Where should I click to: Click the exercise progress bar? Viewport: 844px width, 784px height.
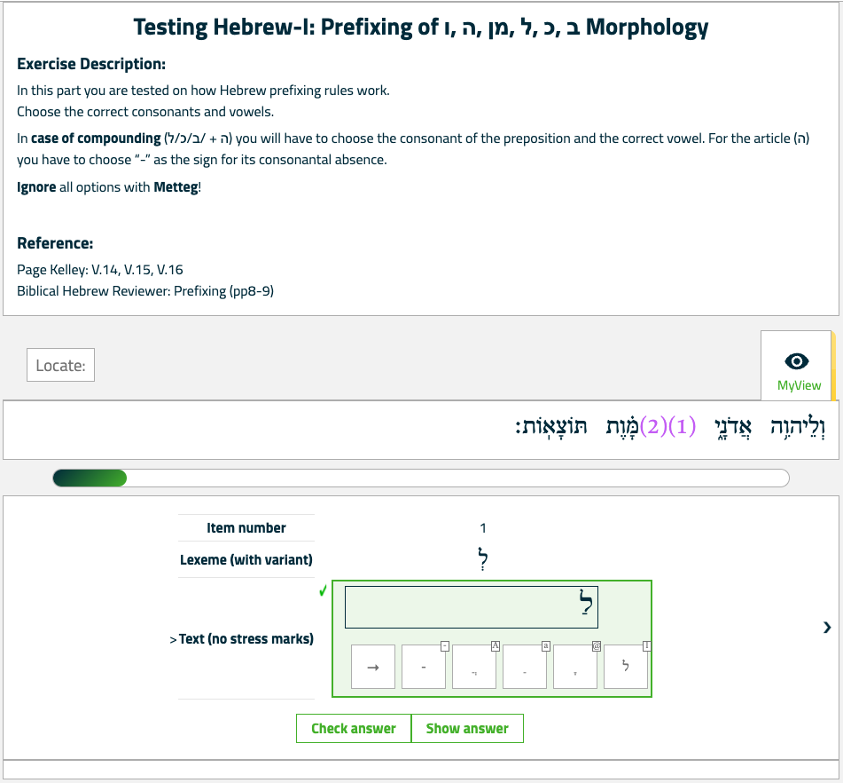(421, 478)
